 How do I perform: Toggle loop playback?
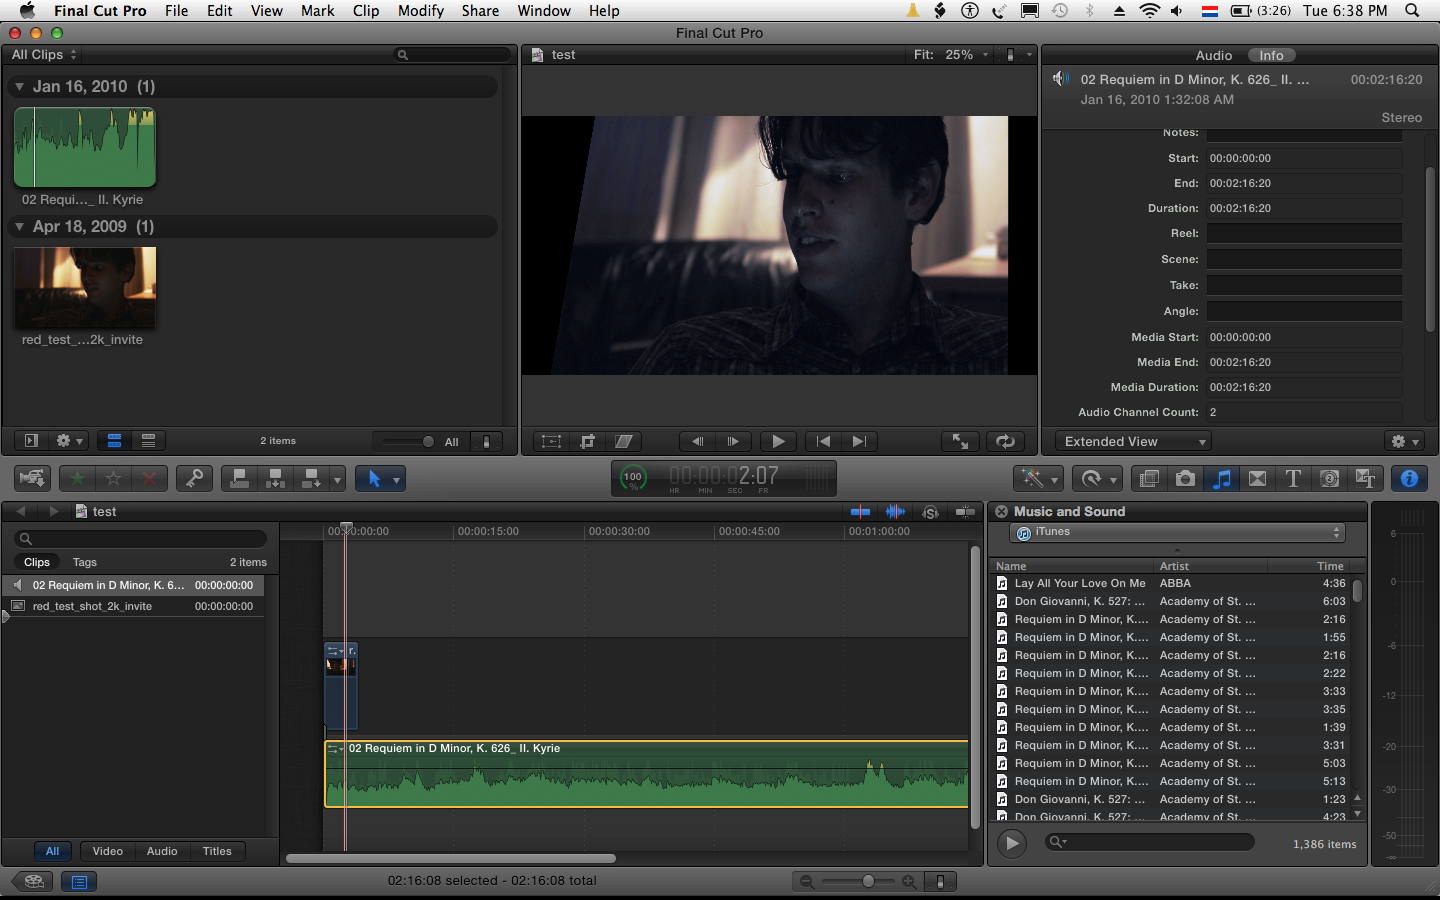coord(1005,441)
